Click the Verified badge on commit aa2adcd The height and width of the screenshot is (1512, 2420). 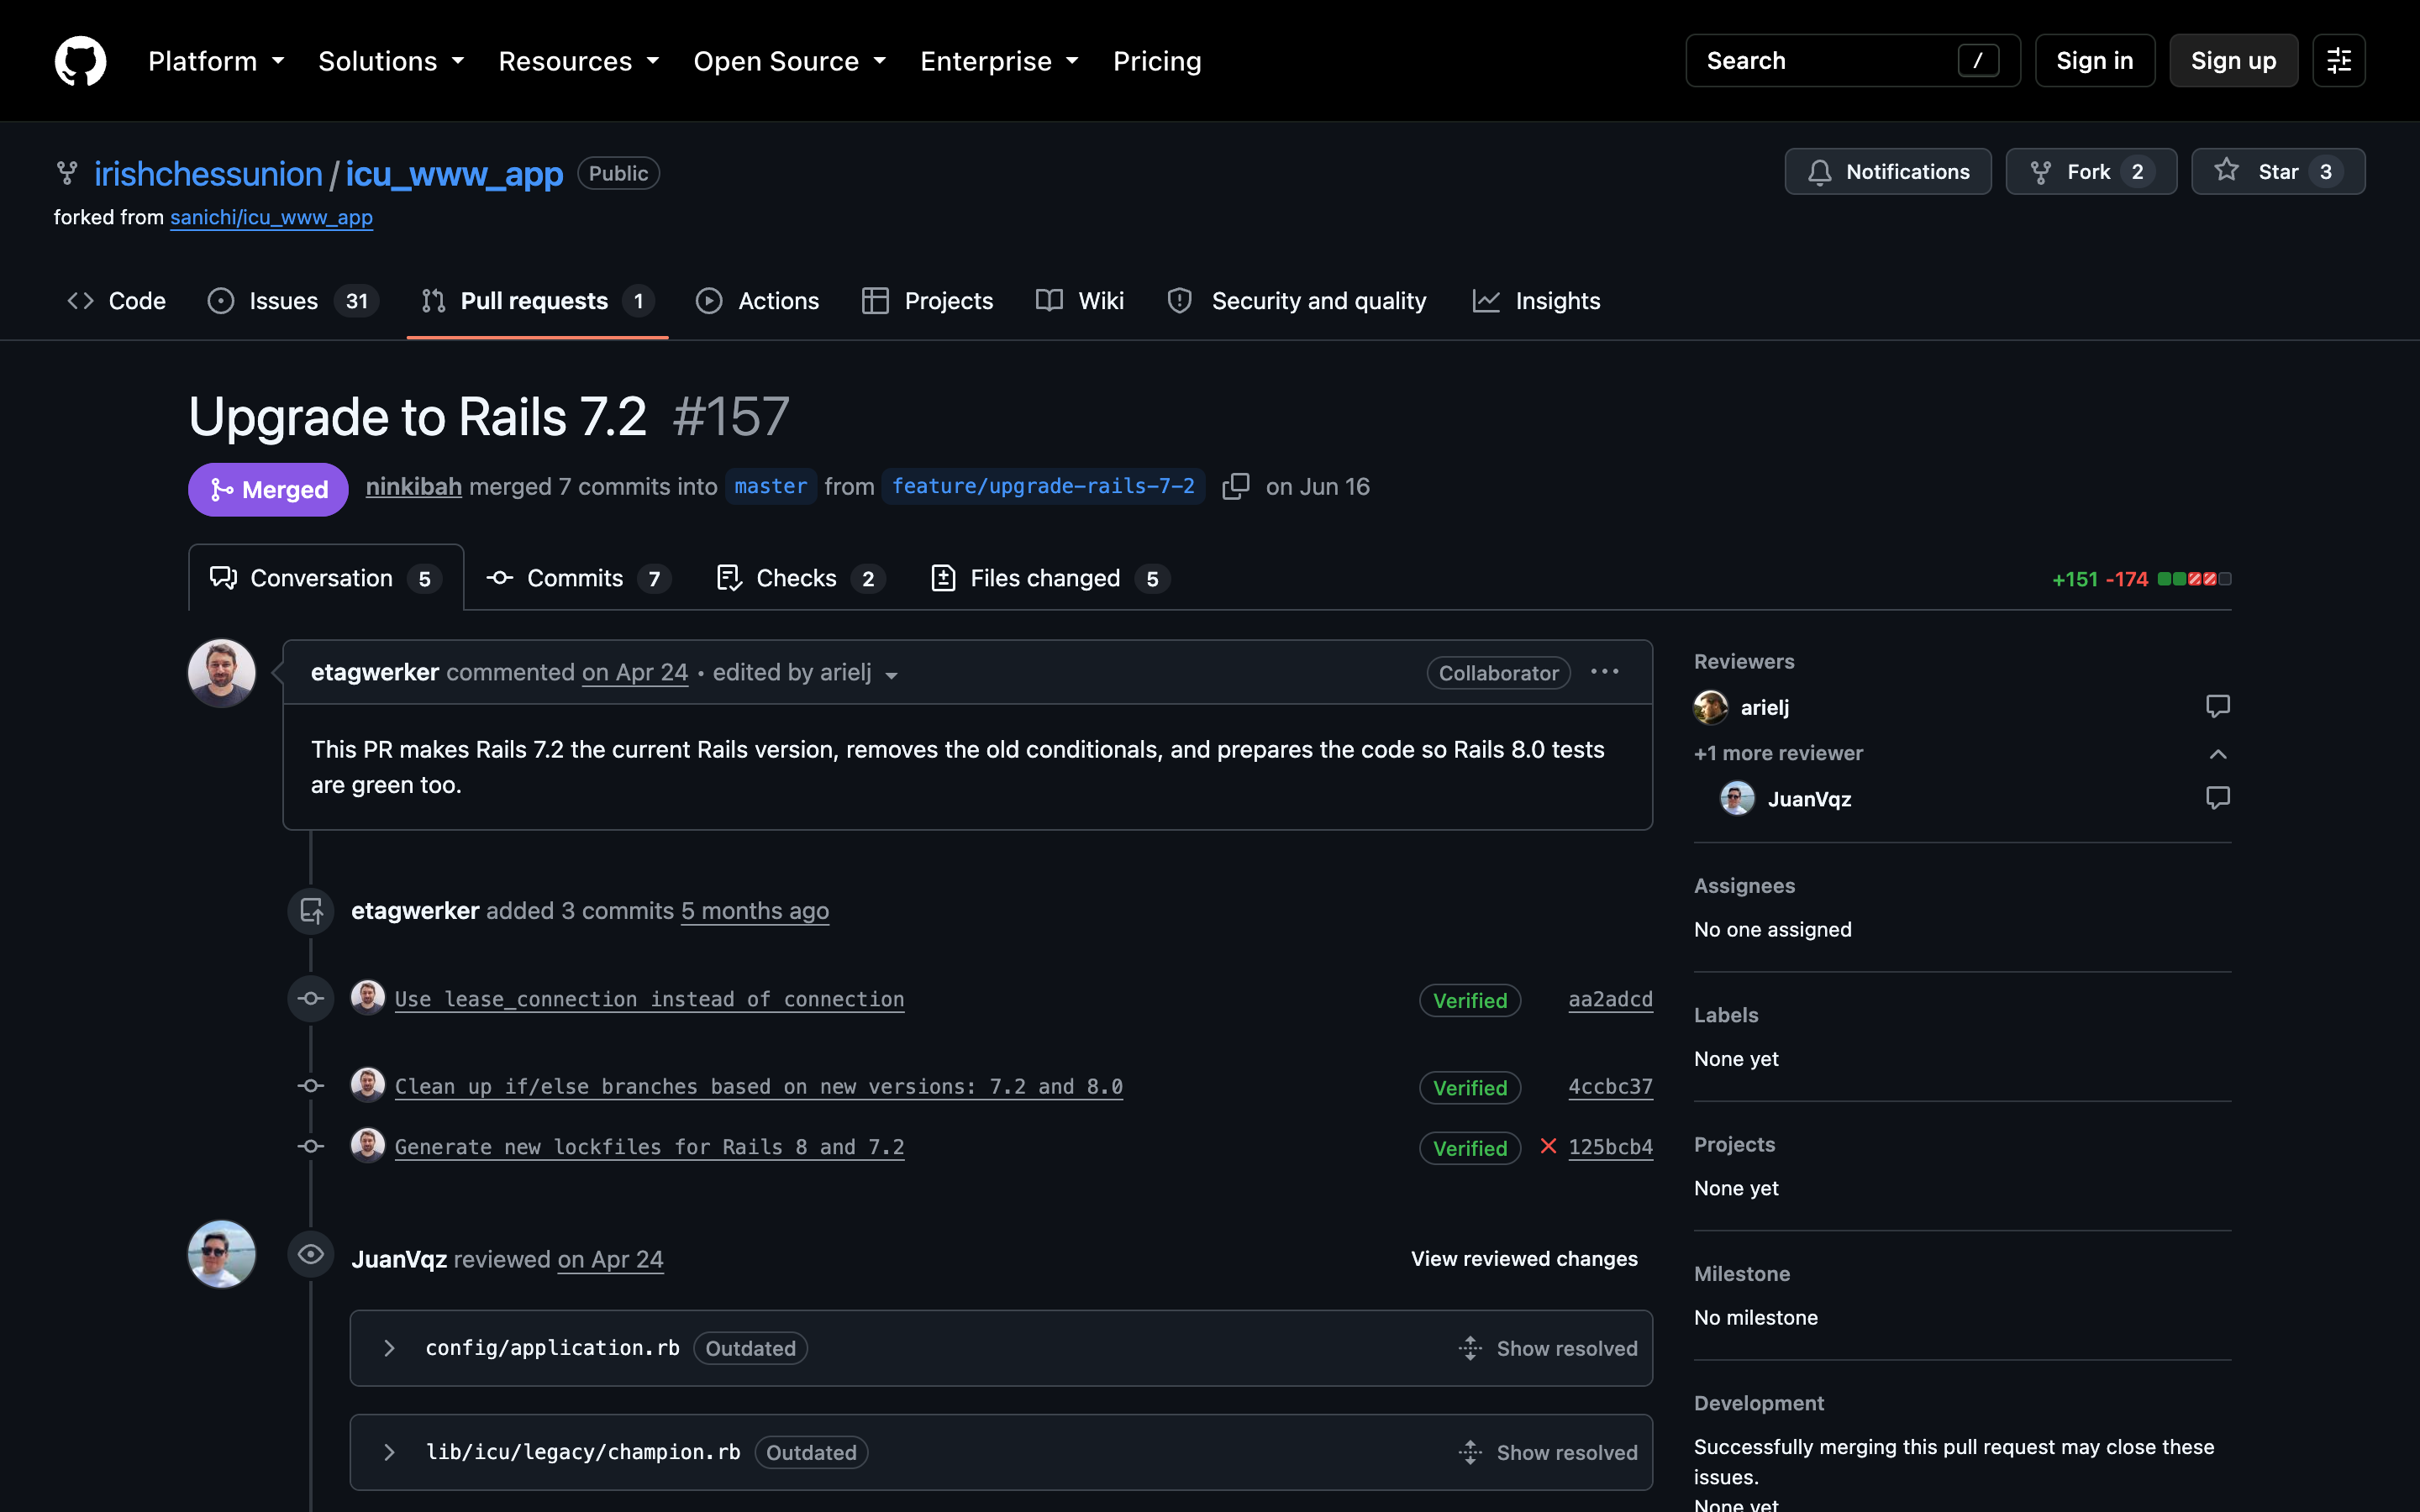click(1470, 1000)
